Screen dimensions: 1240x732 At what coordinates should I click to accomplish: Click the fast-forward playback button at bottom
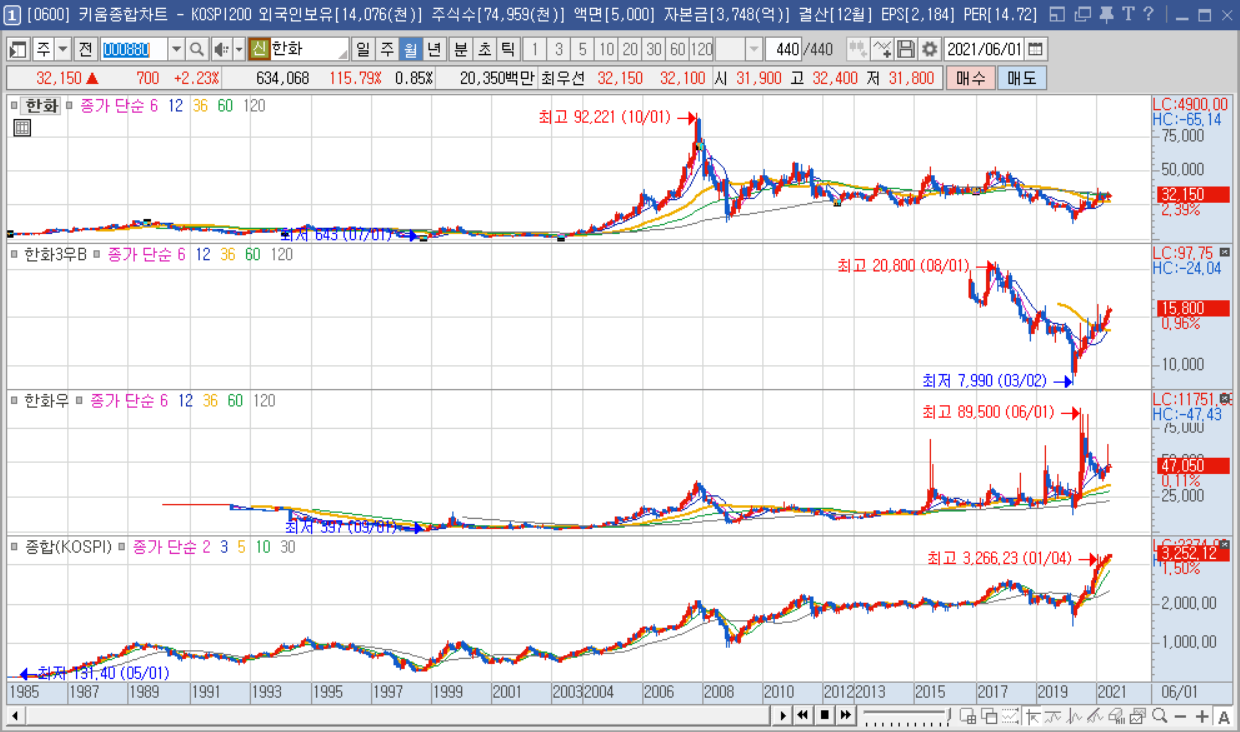(846, 716)
